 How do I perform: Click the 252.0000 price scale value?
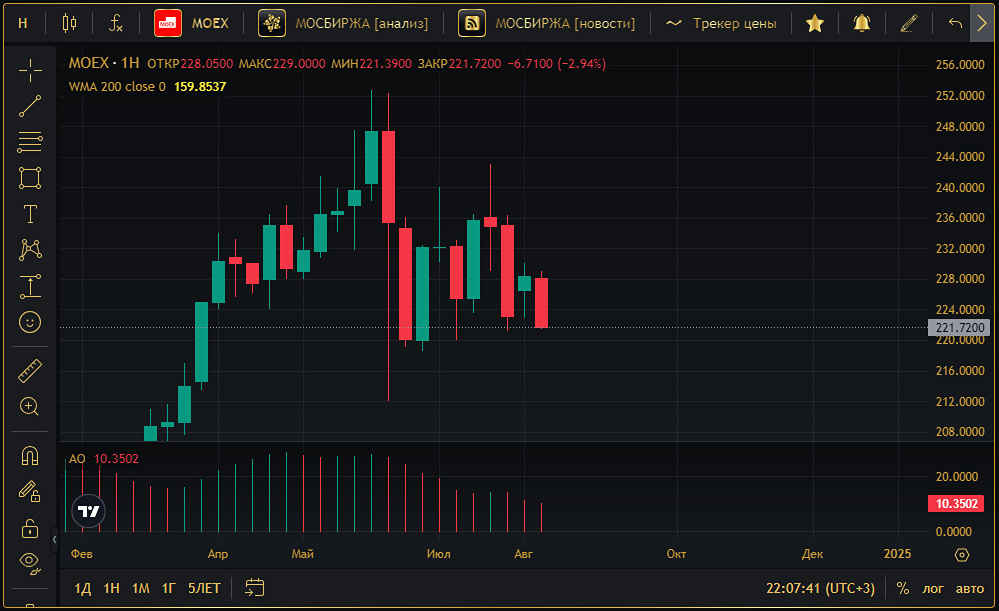pos(959,96)
